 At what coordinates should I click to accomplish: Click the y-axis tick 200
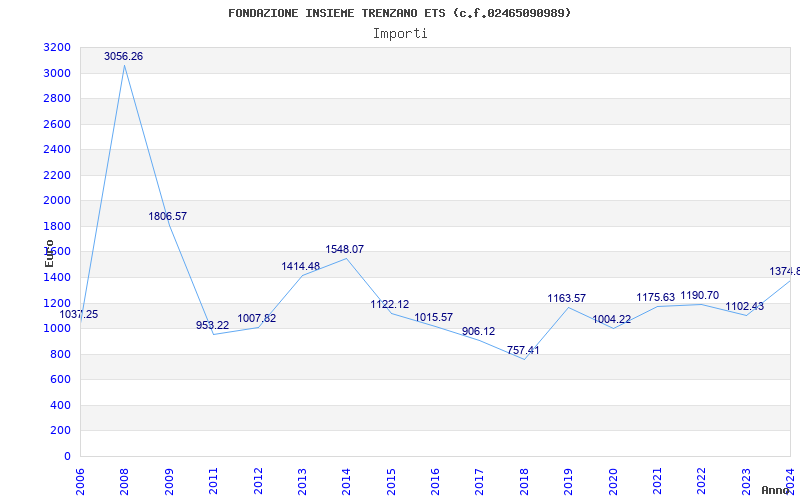(61, 431)
